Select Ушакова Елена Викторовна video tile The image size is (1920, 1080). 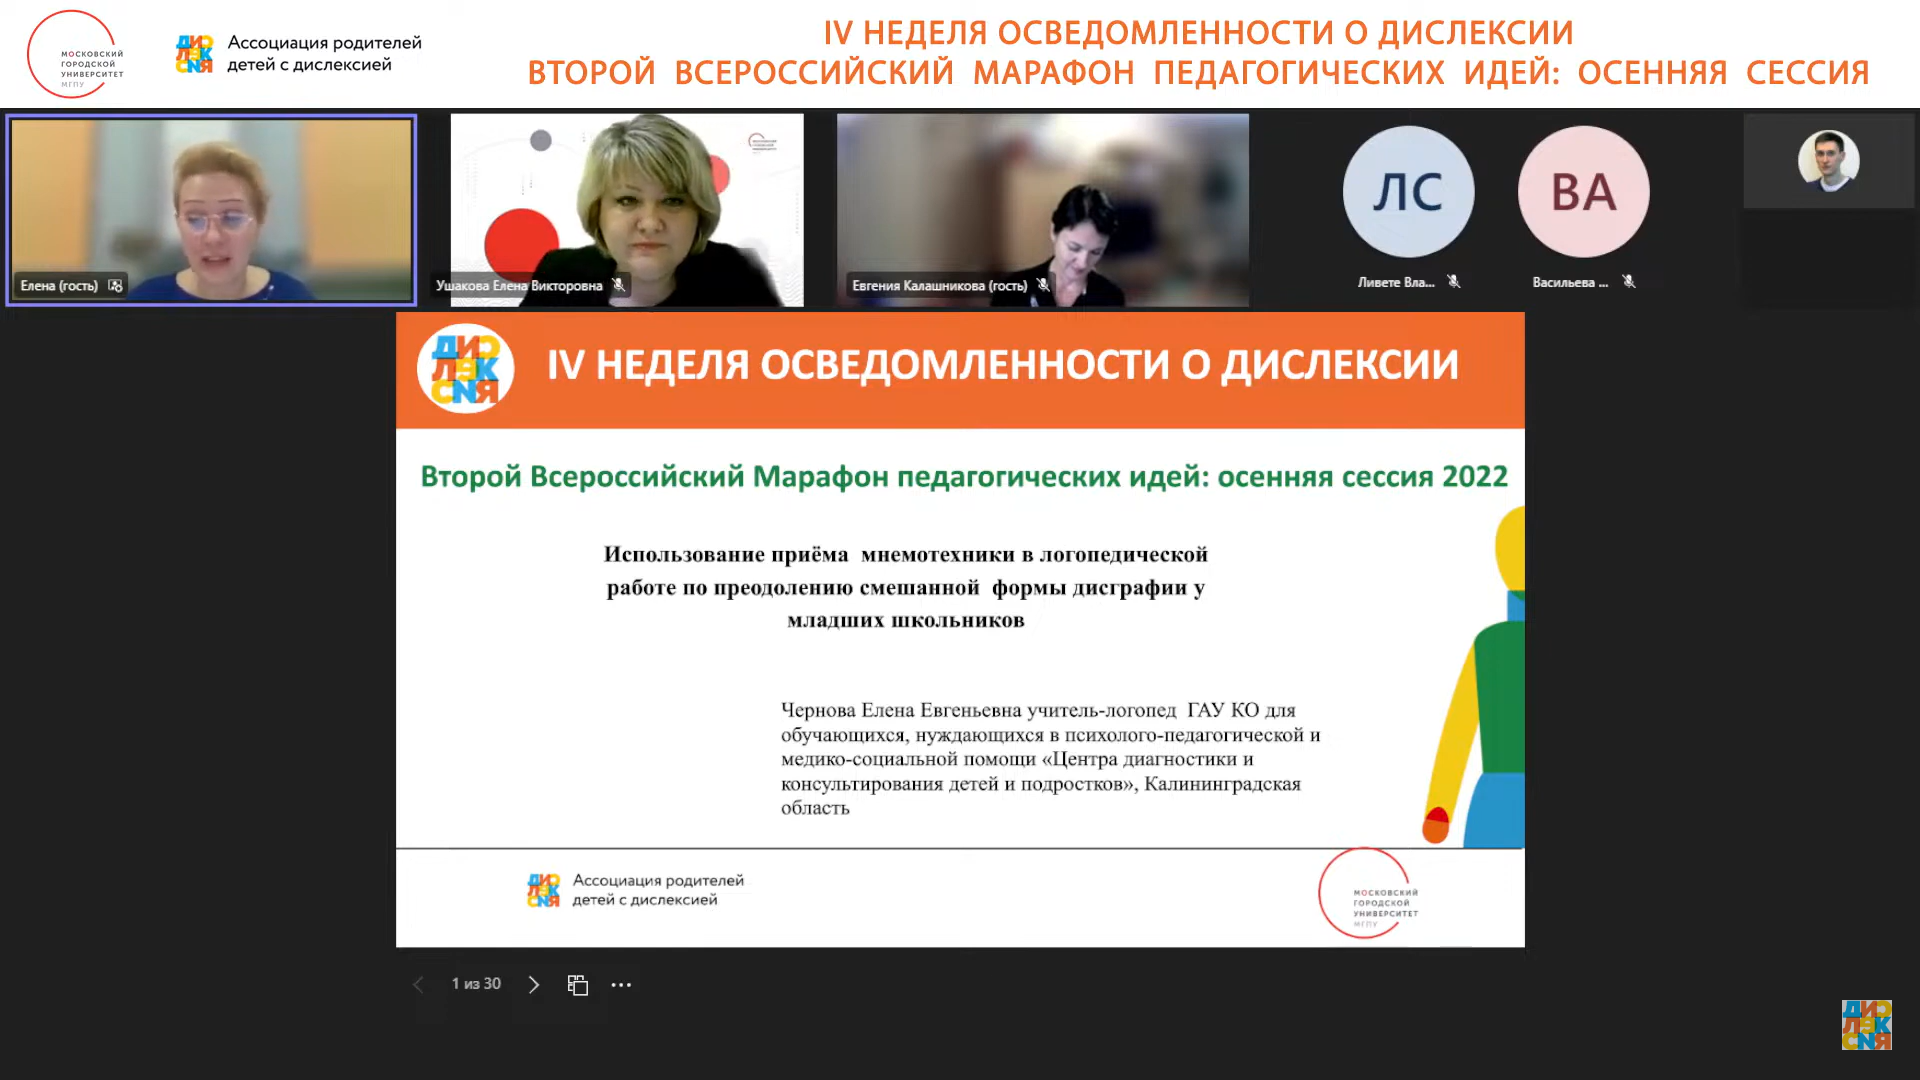tap(627, 200)
